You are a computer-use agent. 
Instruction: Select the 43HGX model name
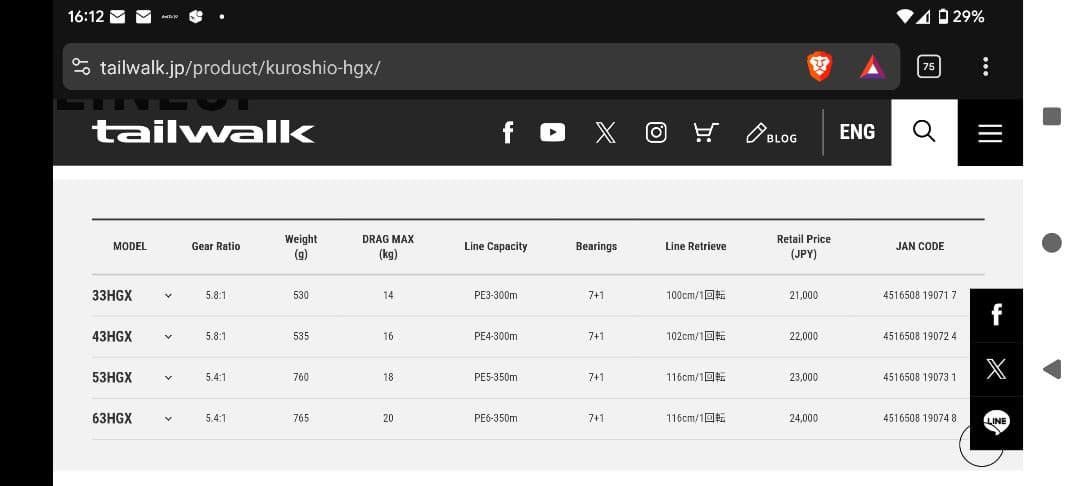point(112,337)
